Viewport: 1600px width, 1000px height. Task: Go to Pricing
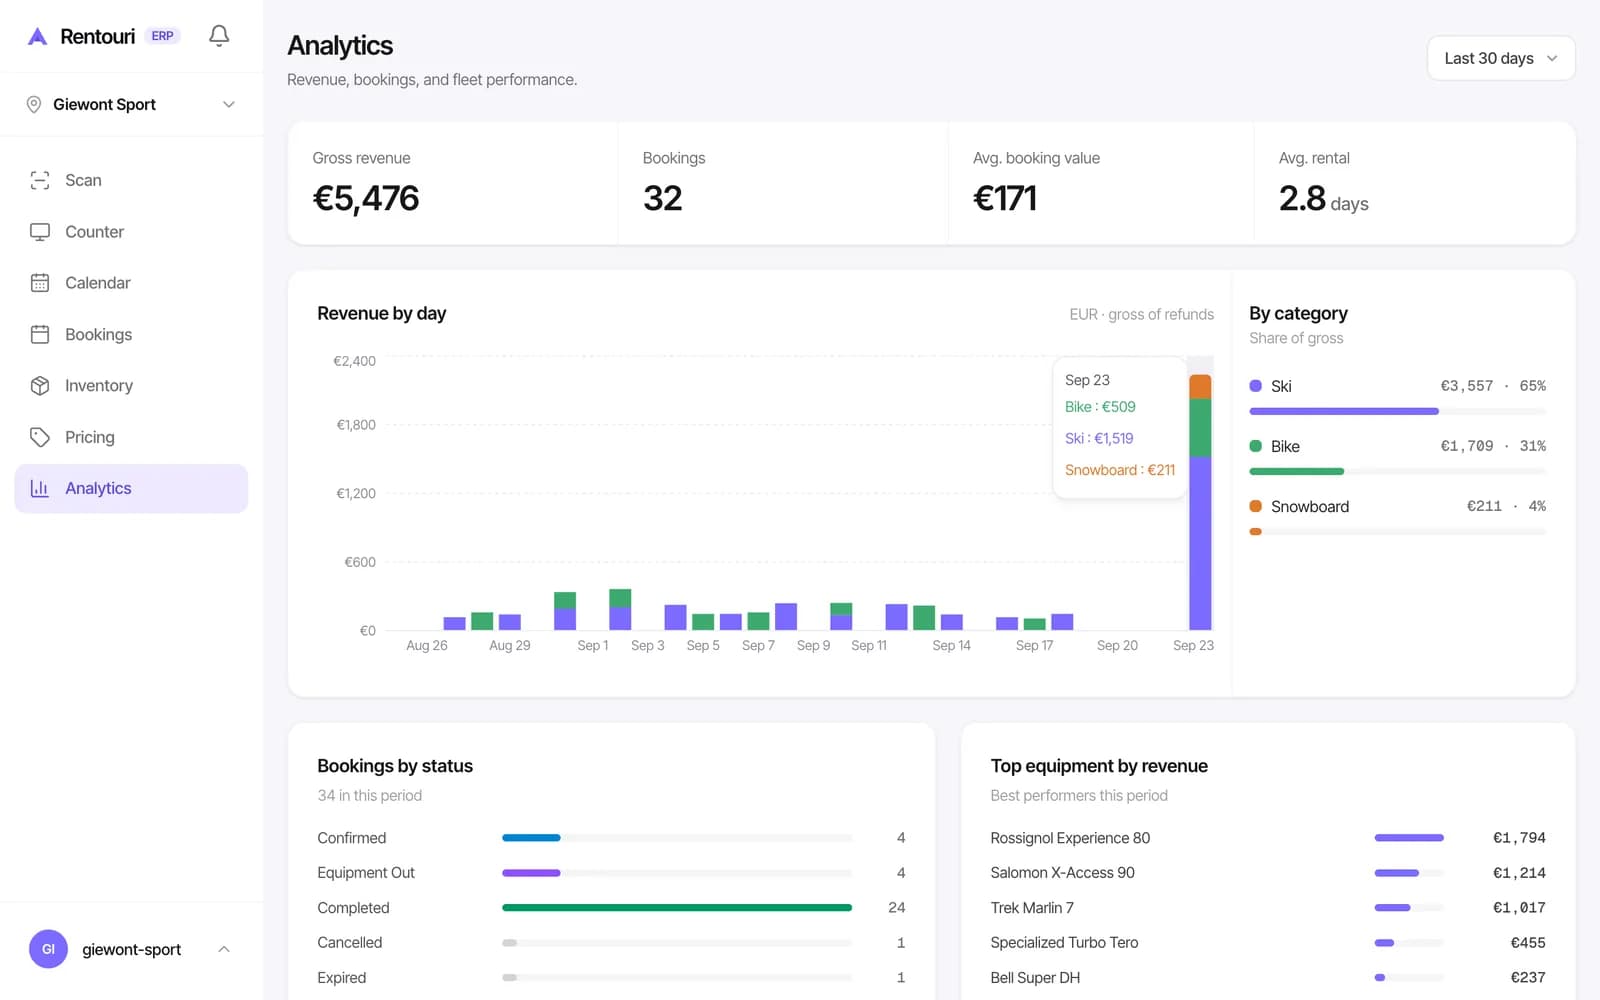click(131, 437)
